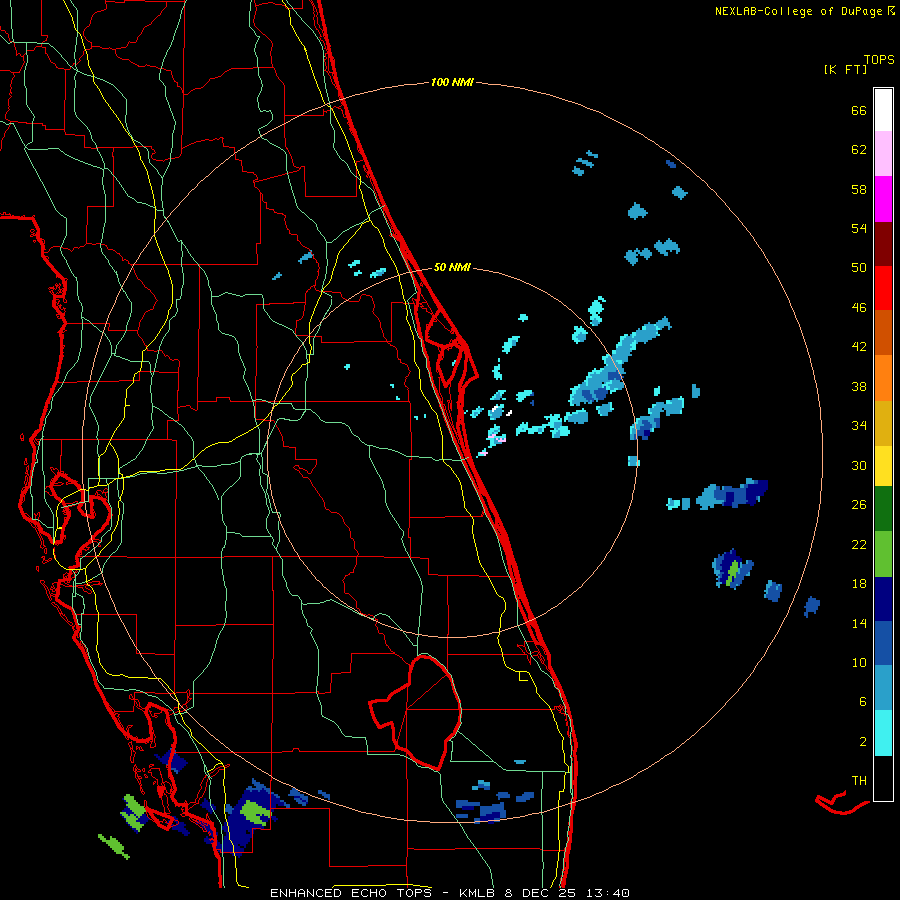Viewport: 900px width, 900px height.
Task: Click the 22 legend value
Action: 859,544
